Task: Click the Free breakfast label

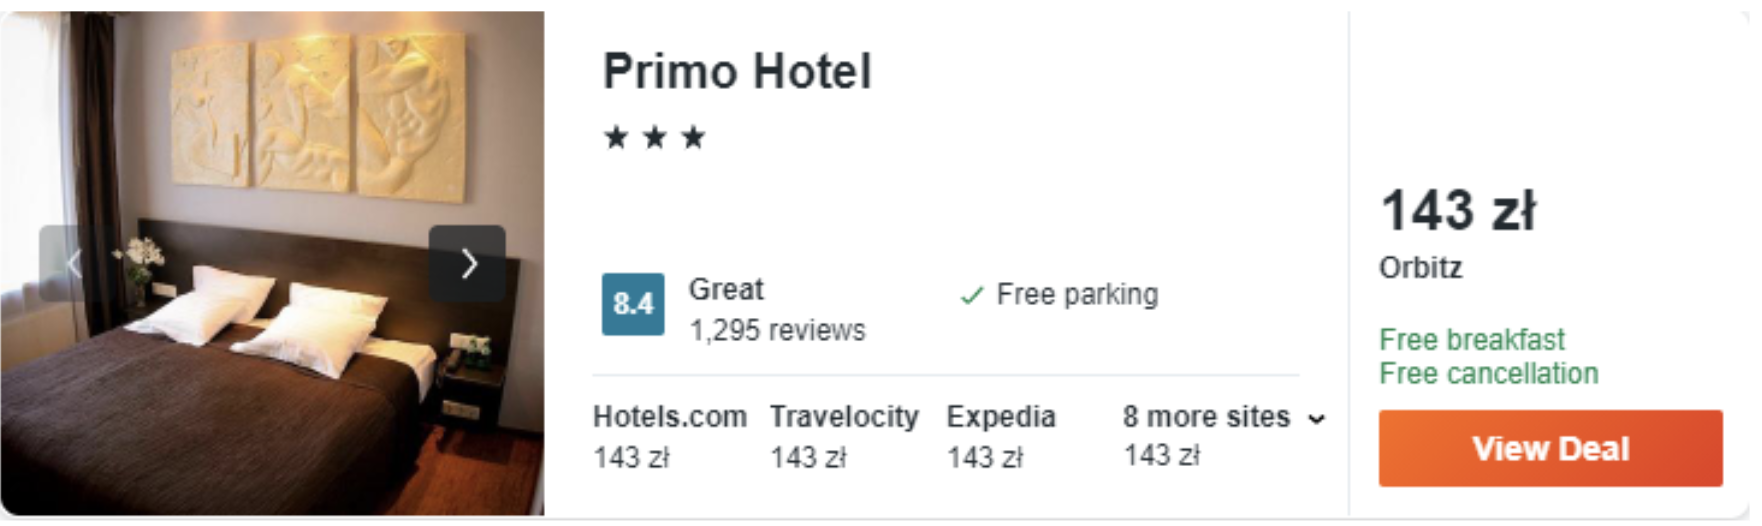Action: (x=1471, y=340)
